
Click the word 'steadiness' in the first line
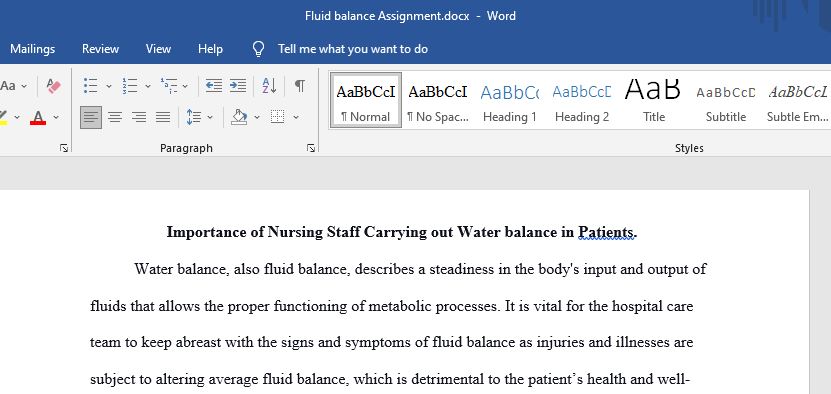pyautogui.click(x=462, y=269)
